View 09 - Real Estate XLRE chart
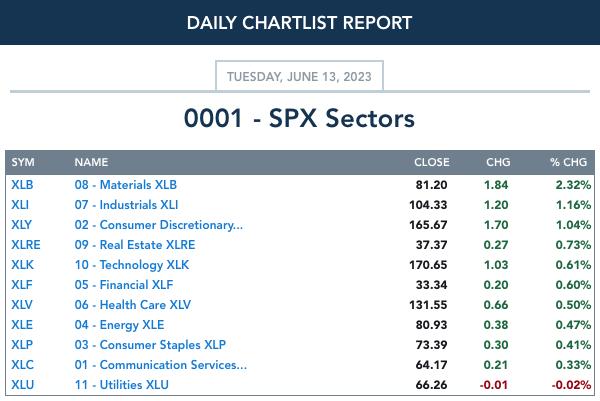600x401 pixels. point(135,245)
